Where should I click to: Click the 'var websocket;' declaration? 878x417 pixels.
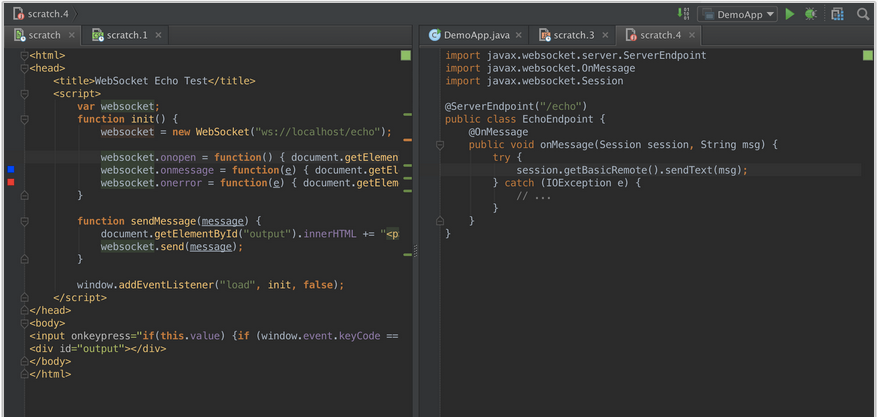tap(119, 106)
